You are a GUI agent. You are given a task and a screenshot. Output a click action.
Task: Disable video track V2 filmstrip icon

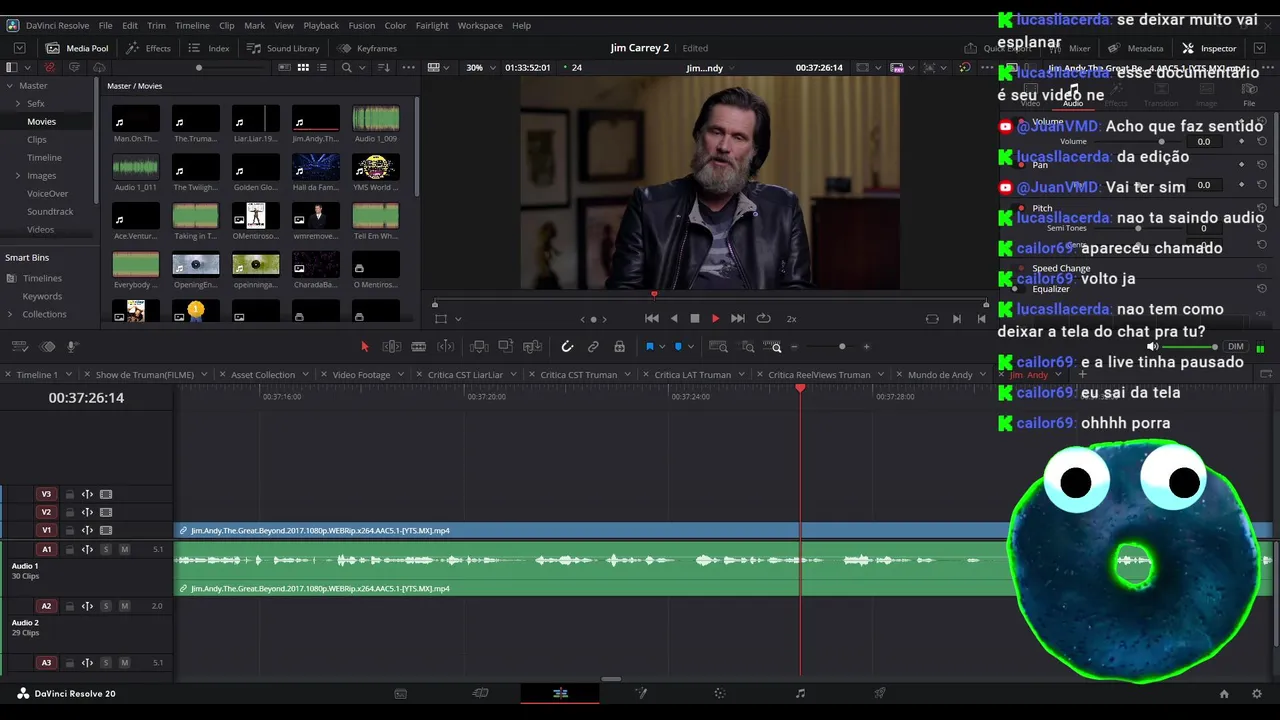(106, 512)
